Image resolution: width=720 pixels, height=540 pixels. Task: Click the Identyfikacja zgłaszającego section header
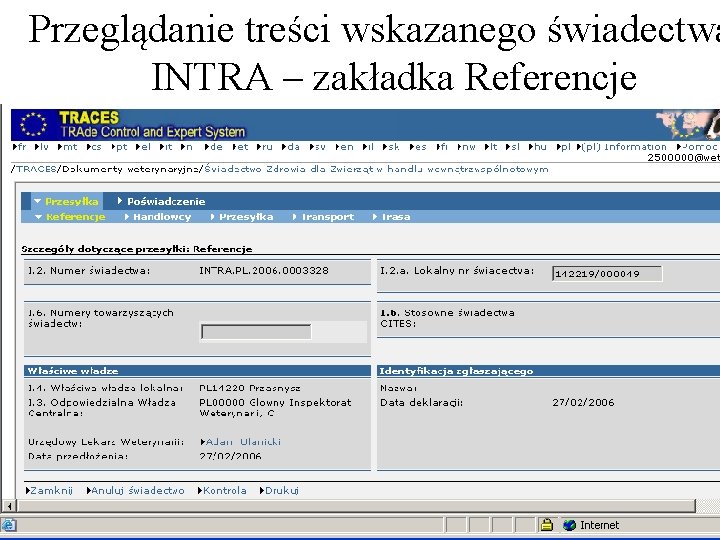(548, 371)
